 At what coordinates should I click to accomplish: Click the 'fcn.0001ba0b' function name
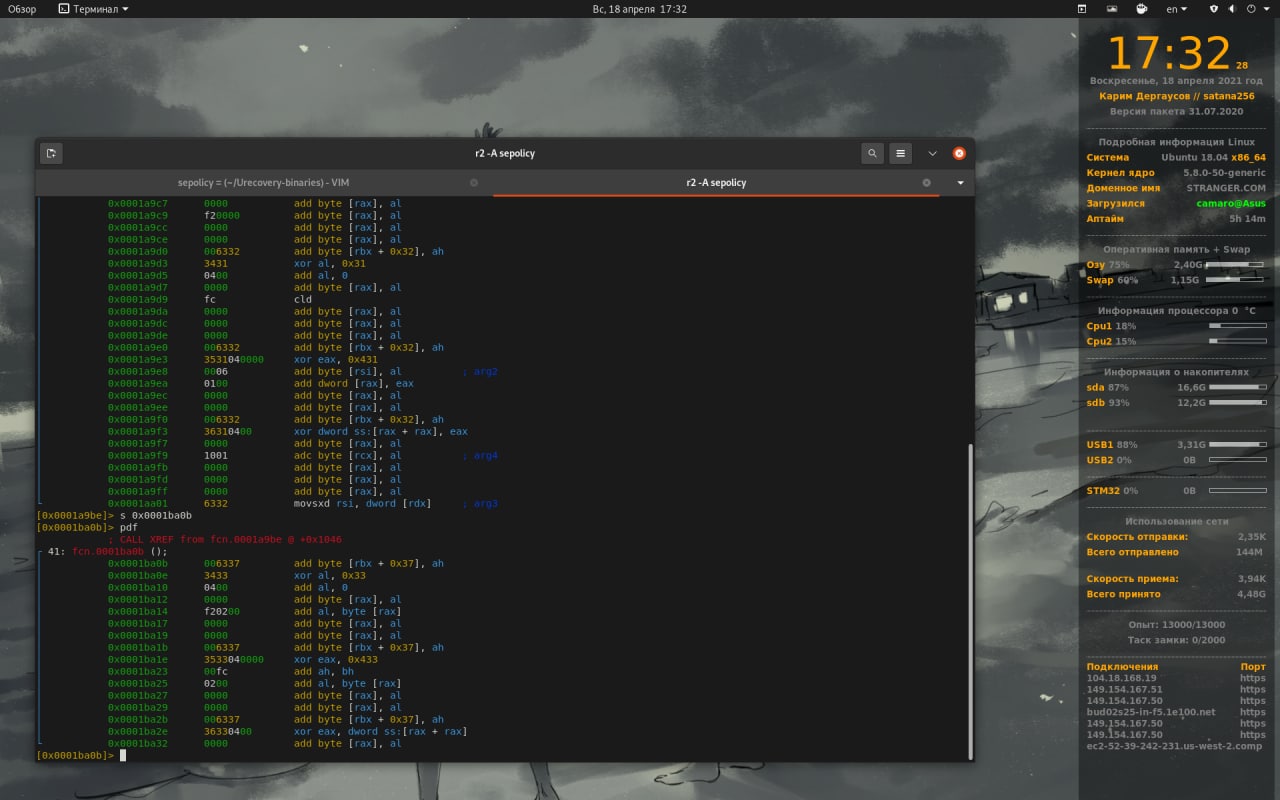click(107, 551)
